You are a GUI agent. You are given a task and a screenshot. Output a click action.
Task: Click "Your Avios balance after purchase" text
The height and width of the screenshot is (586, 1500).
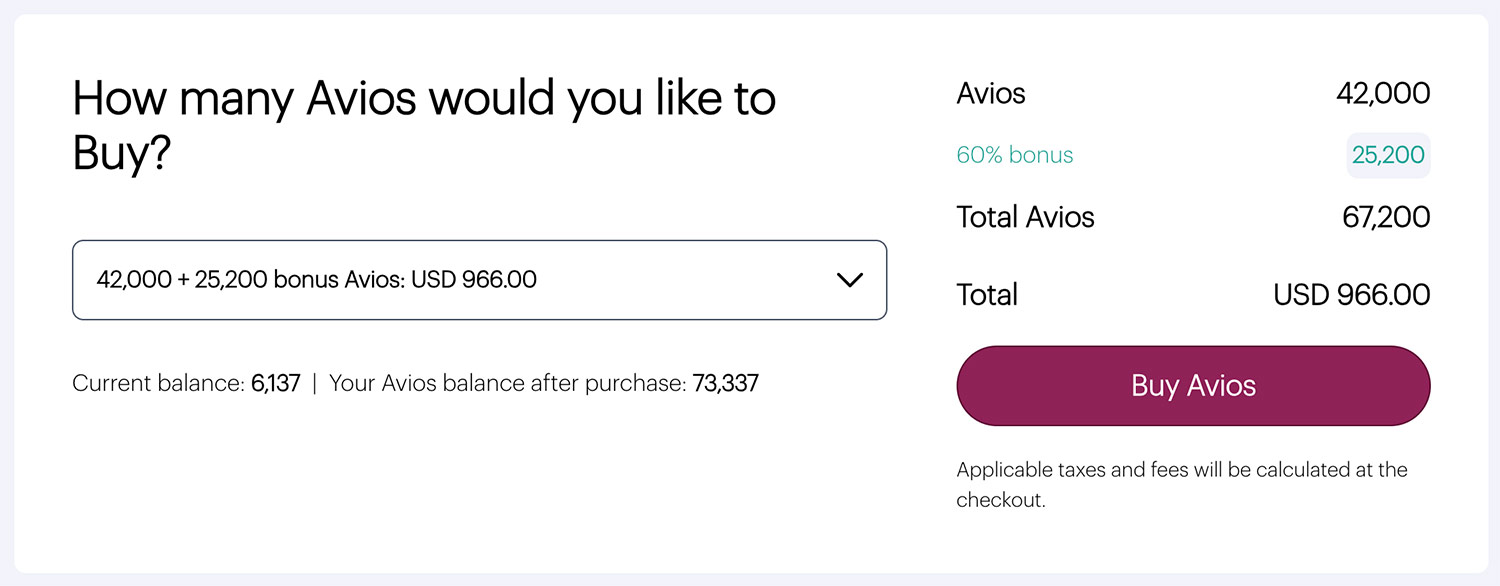[507, 383]
